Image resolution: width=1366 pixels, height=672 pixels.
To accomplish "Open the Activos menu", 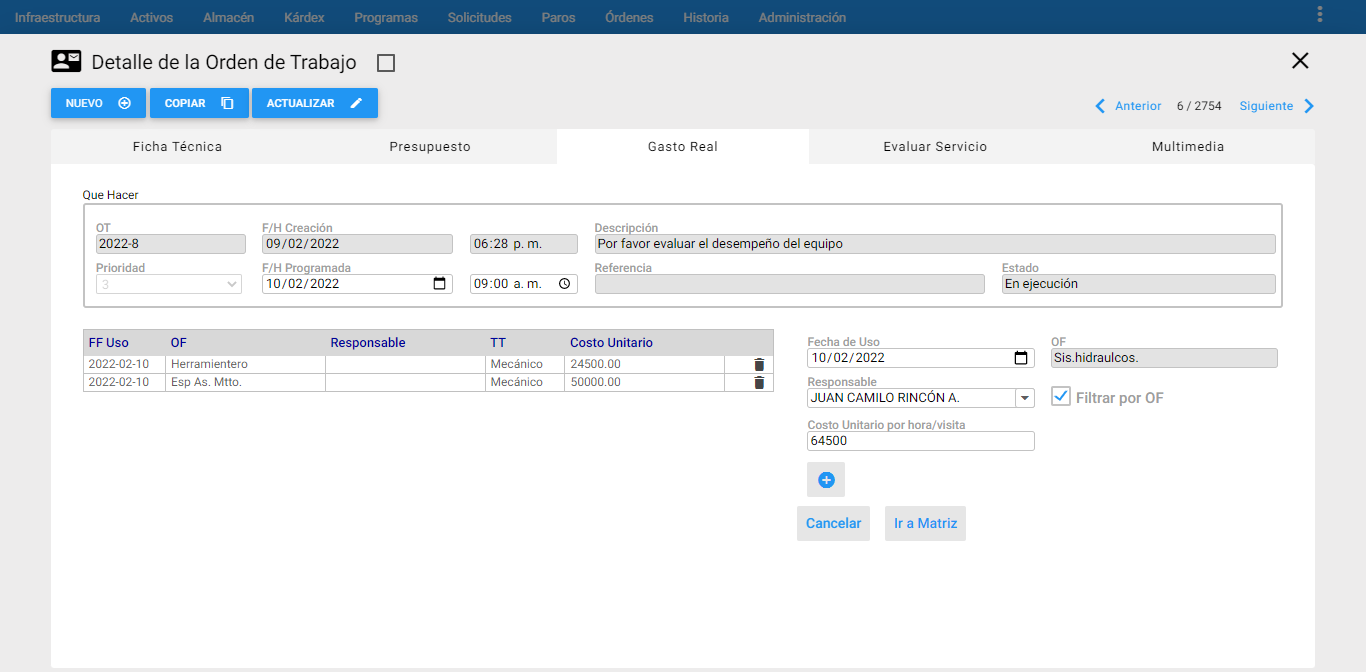I will click(x=151, y=18).
